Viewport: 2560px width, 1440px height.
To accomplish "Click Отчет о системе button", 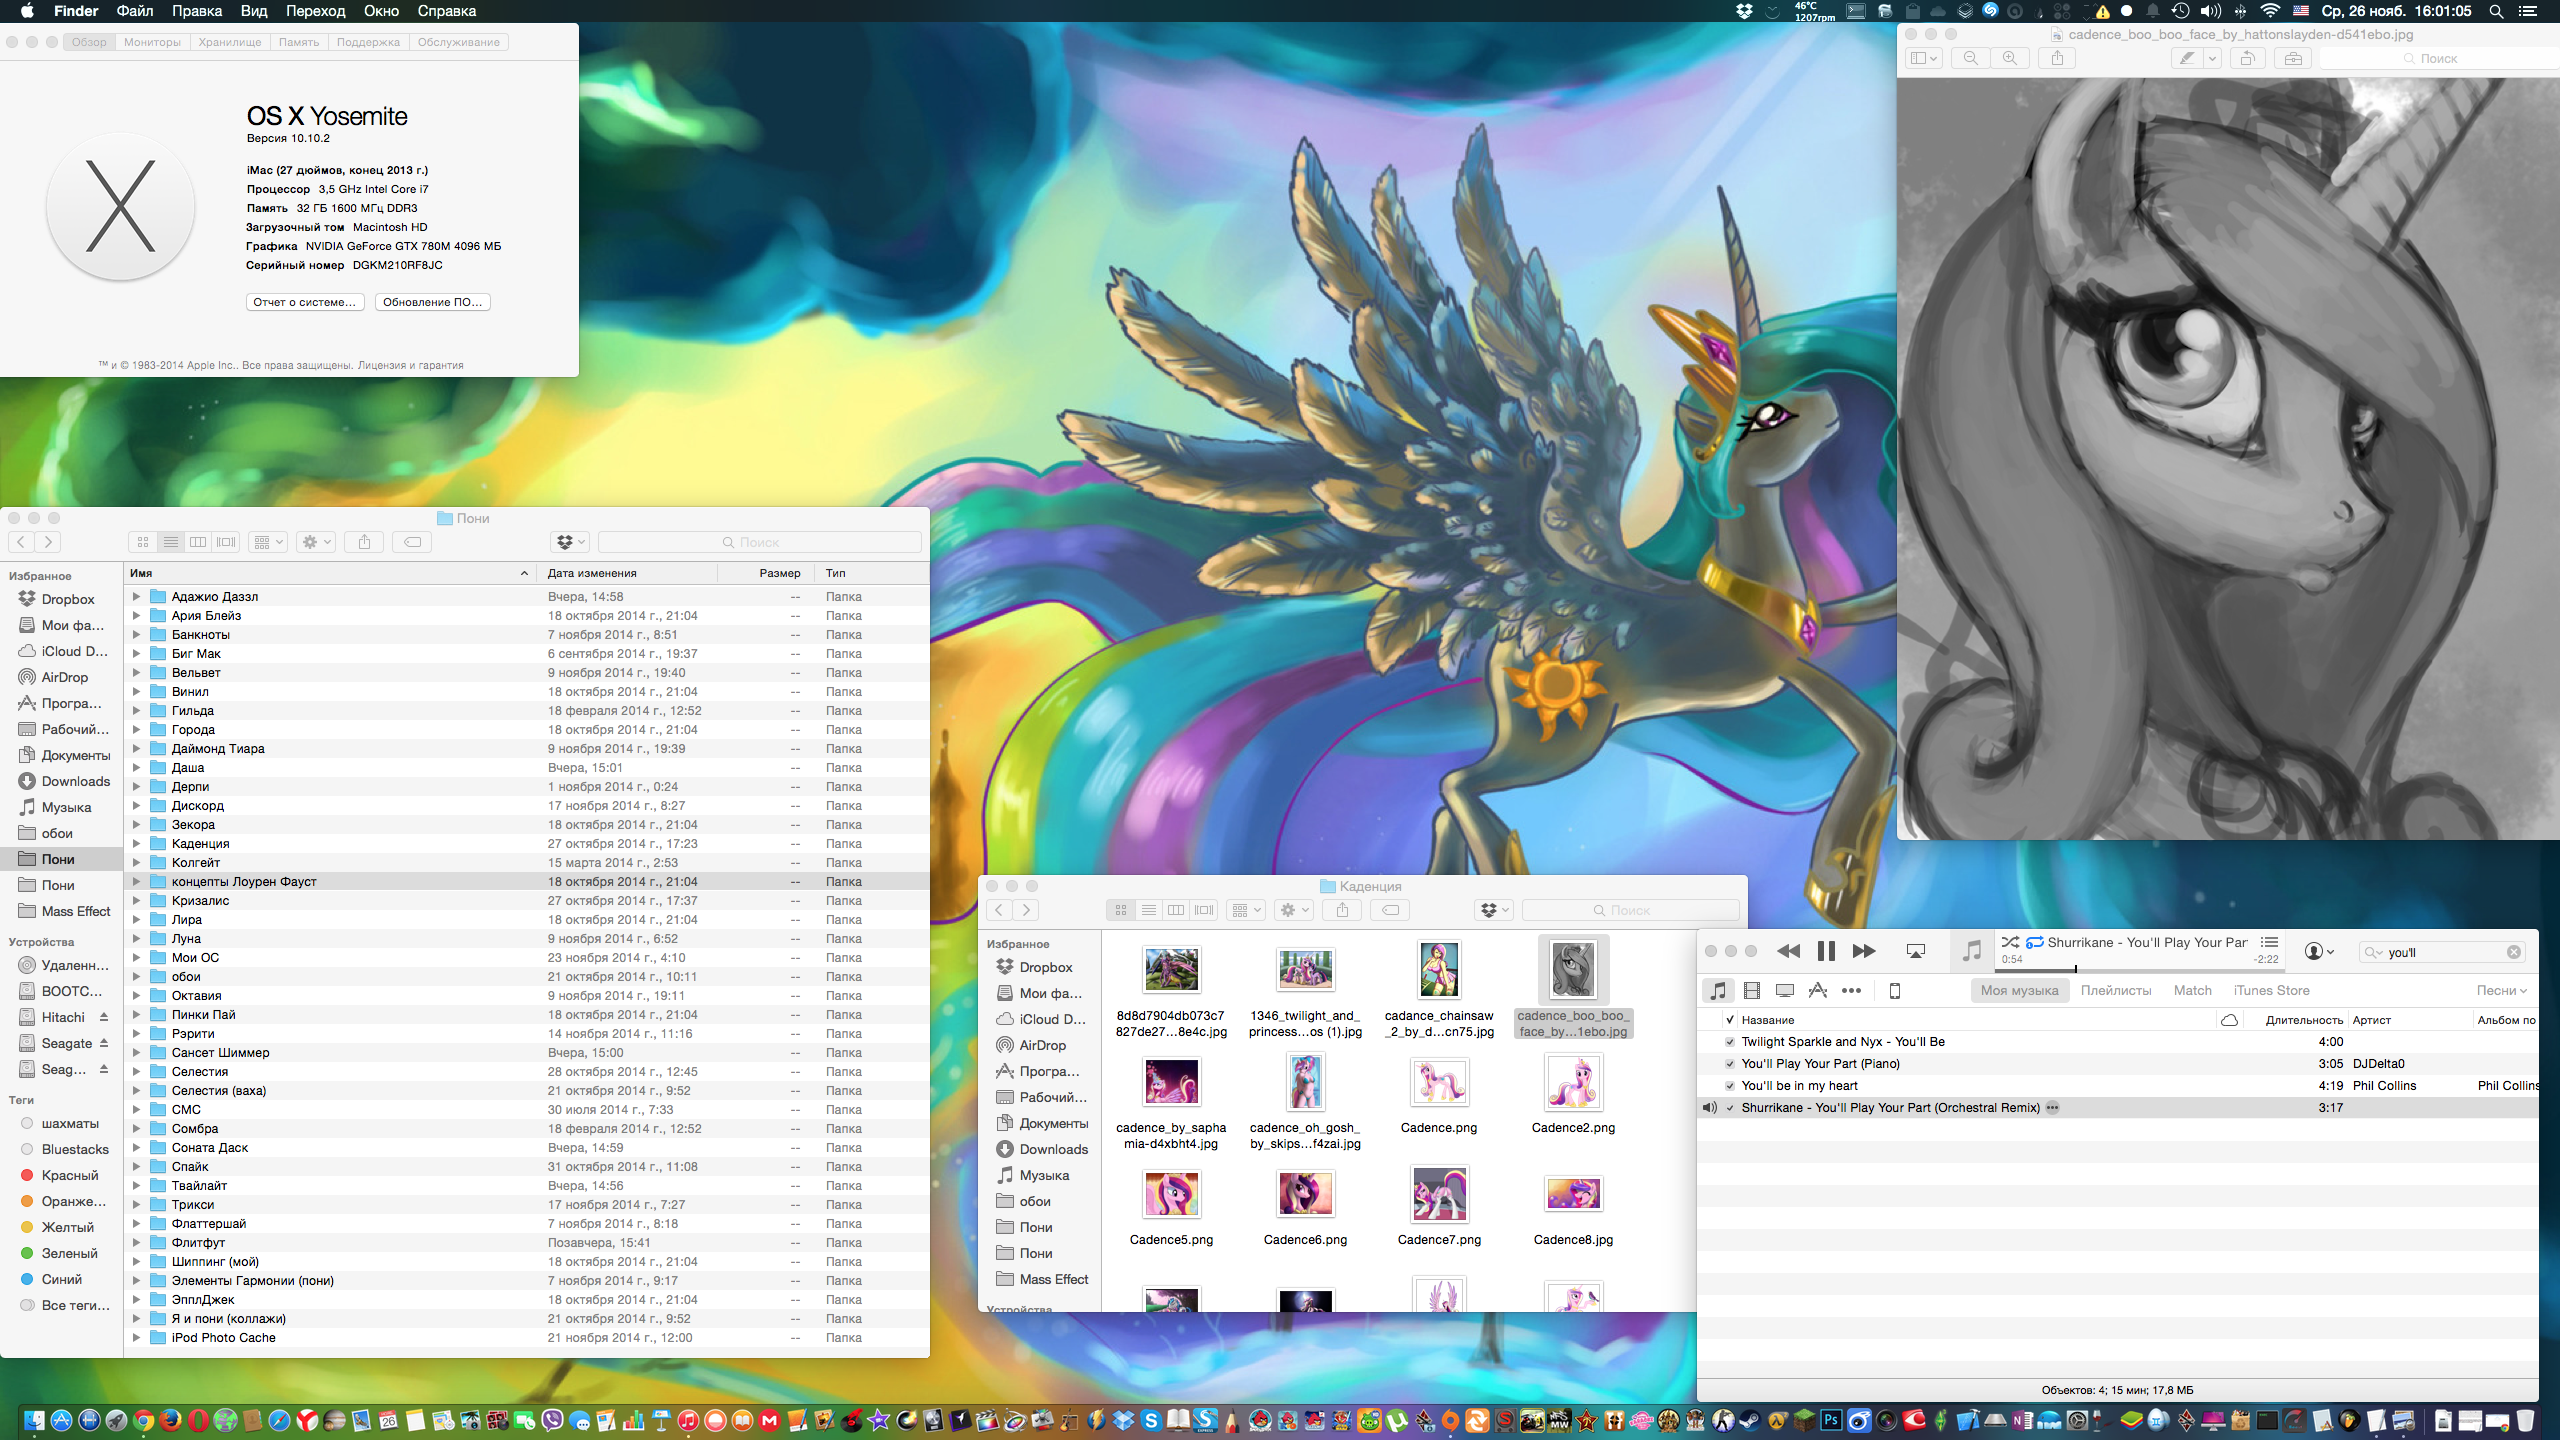I will [x=304, y=302].
